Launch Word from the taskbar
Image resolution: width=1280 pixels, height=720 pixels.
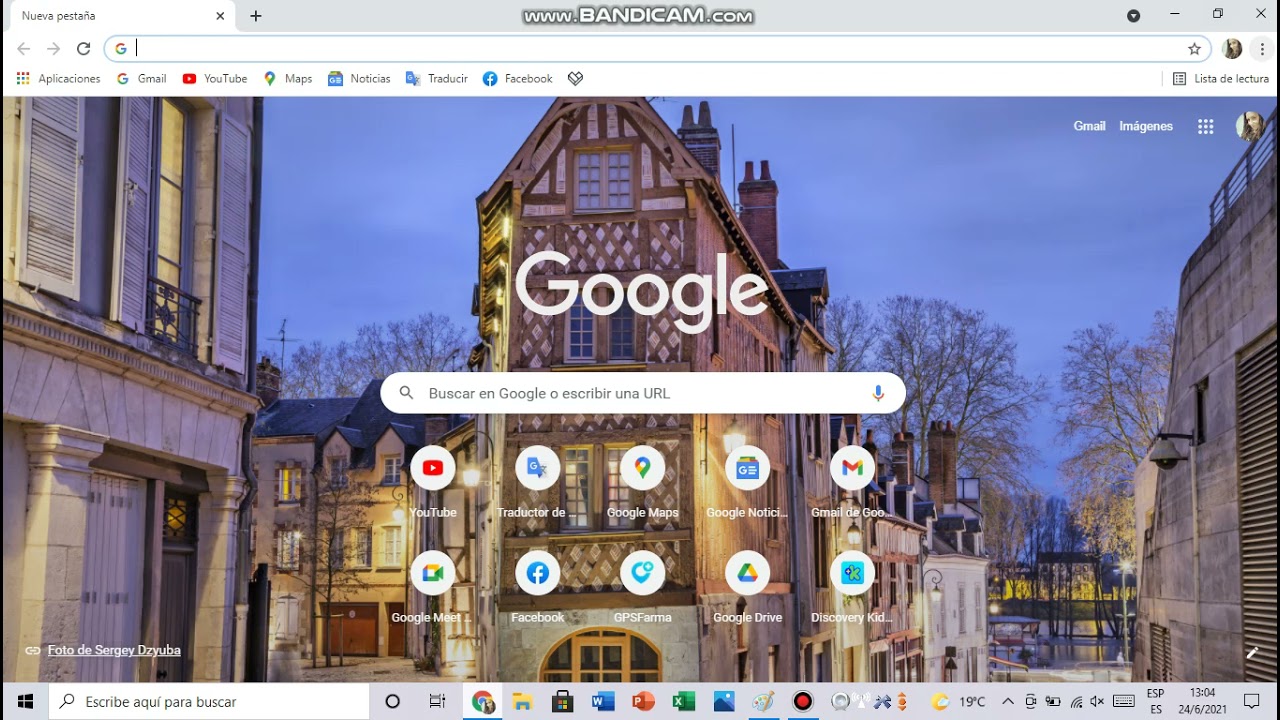pos(603,701)
